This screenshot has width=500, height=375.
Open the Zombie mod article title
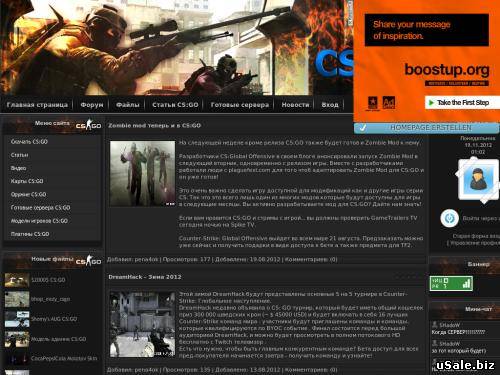click(x=154, y=125)
